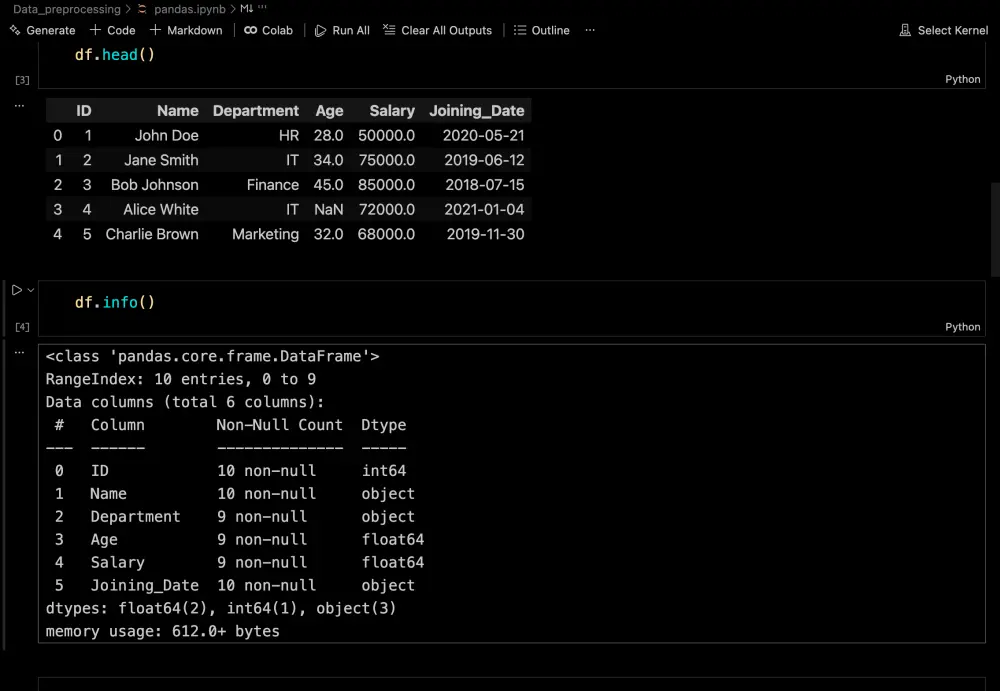Click the memory usage line in output
The width and height of the screenshot is (1000, 691).
click(162, 631)
